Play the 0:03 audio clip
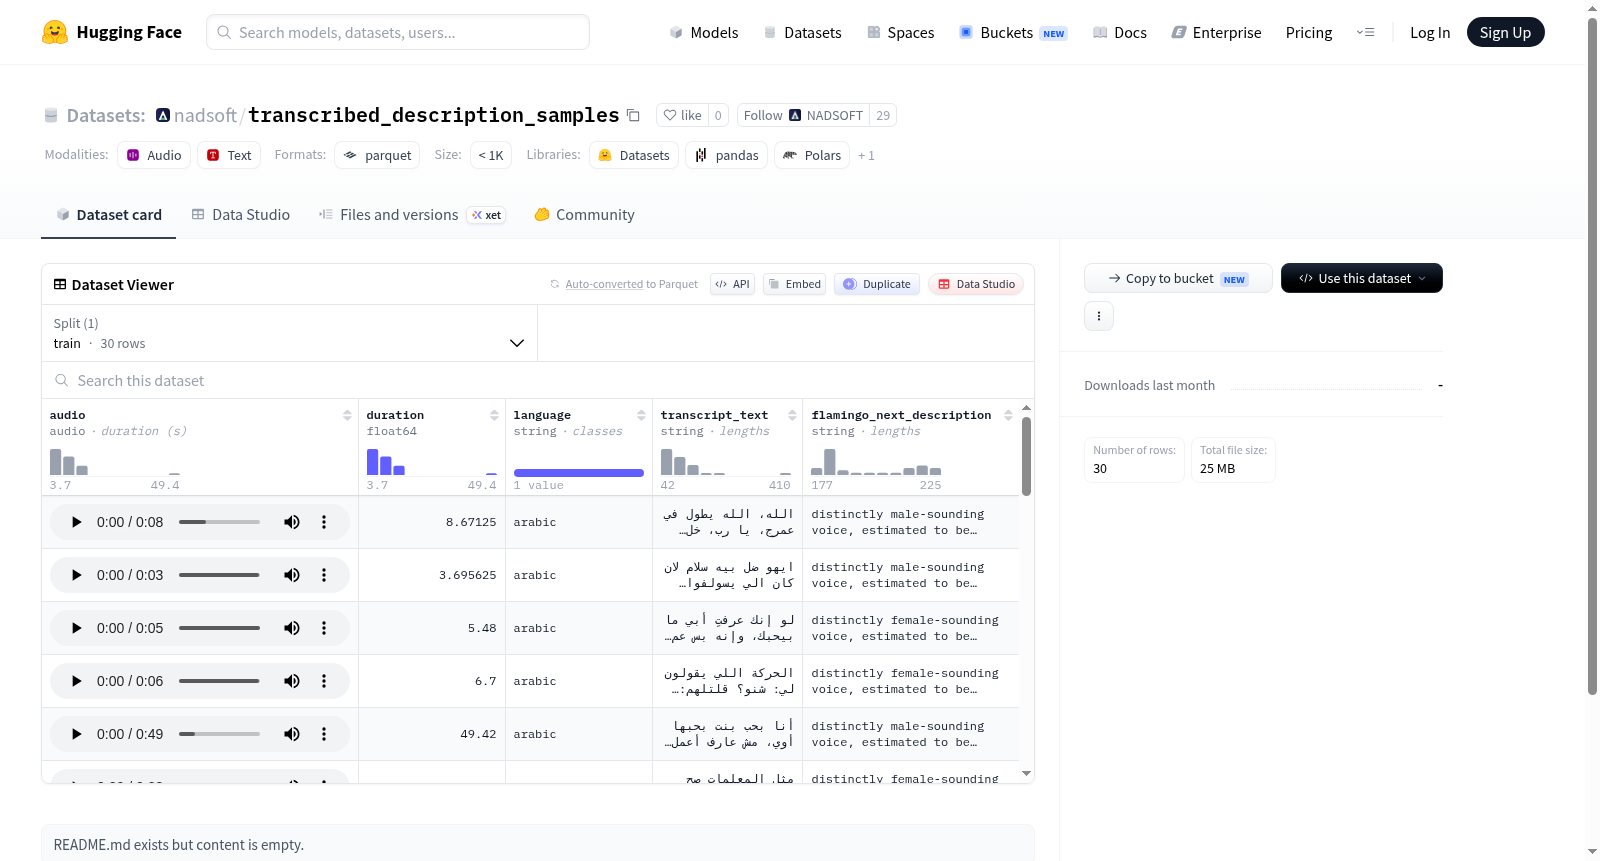 click(76, 575)
